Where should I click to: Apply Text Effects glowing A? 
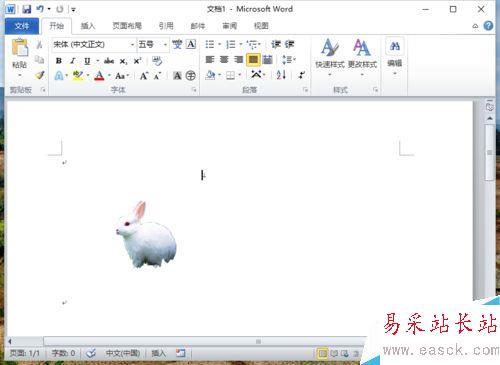[59, 76]
